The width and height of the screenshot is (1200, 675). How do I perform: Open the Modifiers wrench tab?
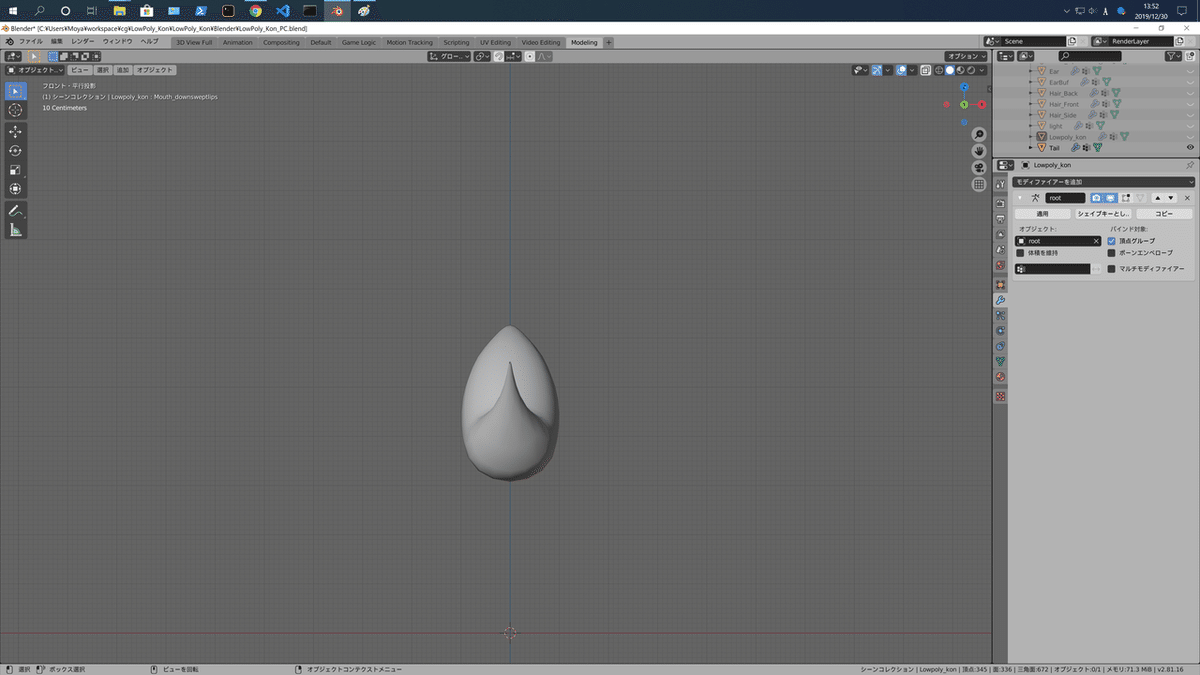[1000, 300]
